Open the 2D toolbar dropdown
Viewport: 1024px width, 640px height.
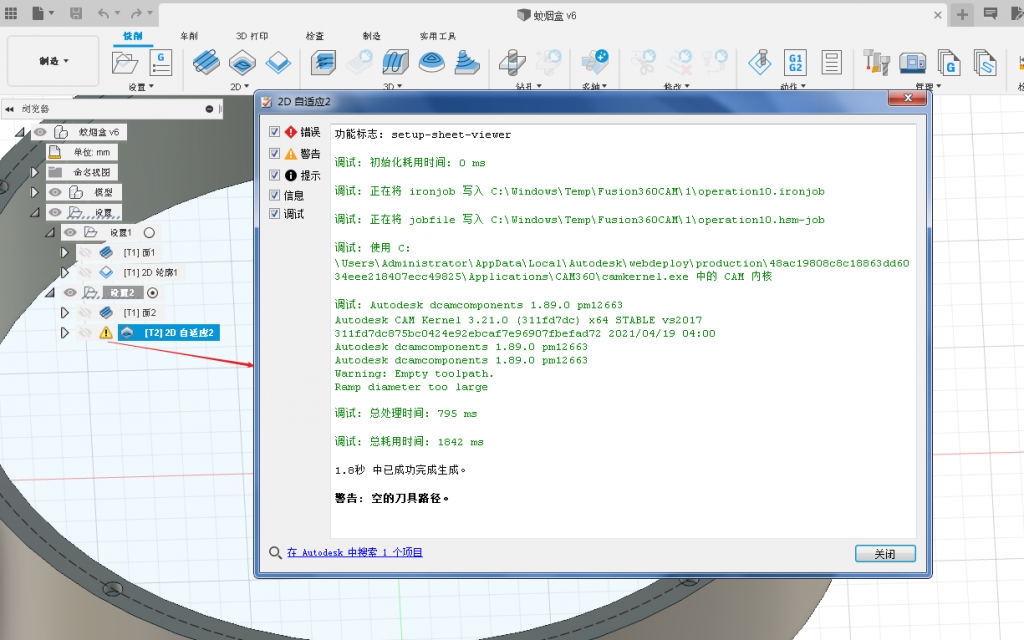[x=240, y=86]
